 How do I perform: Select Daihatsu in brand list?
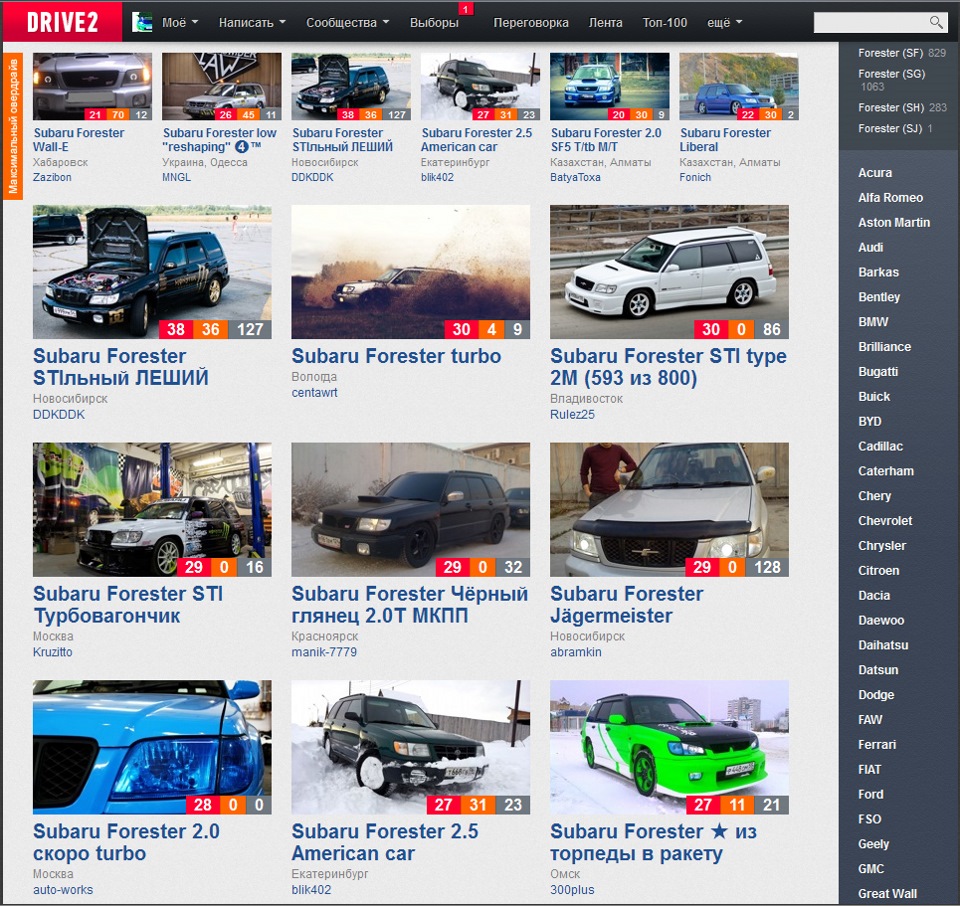[x=883, y=645]
